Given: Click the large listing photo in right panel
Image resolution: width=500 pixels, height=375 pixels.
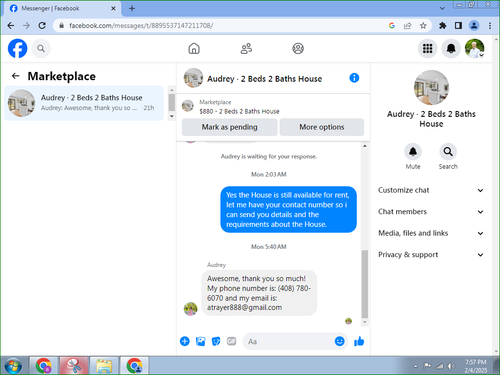Looking at the screenshot, I should pos(431,87).
